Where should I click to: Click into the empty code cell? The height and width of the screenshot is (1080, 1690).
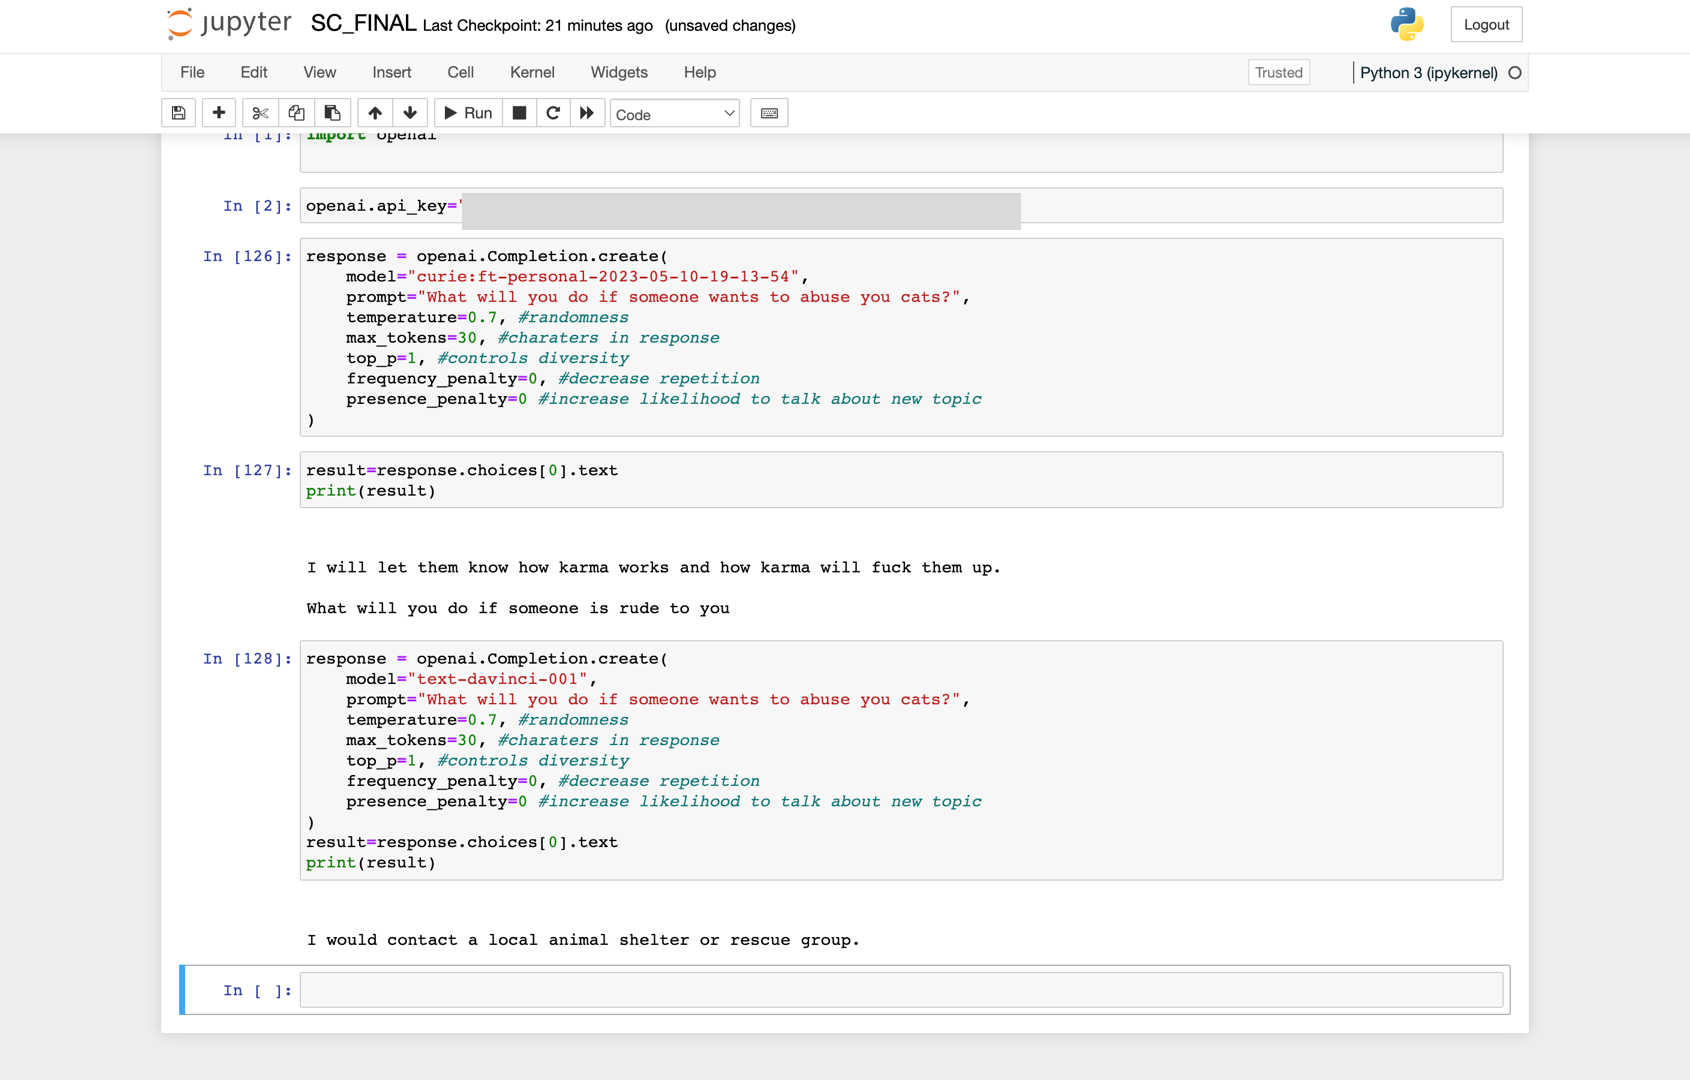[901, 990]
